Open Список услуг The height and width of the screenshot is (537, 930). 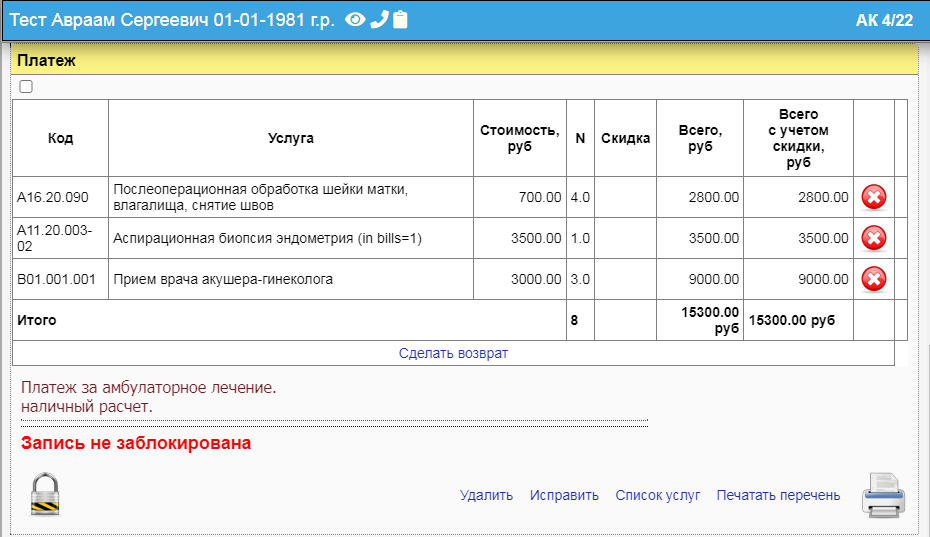point(657,495)
